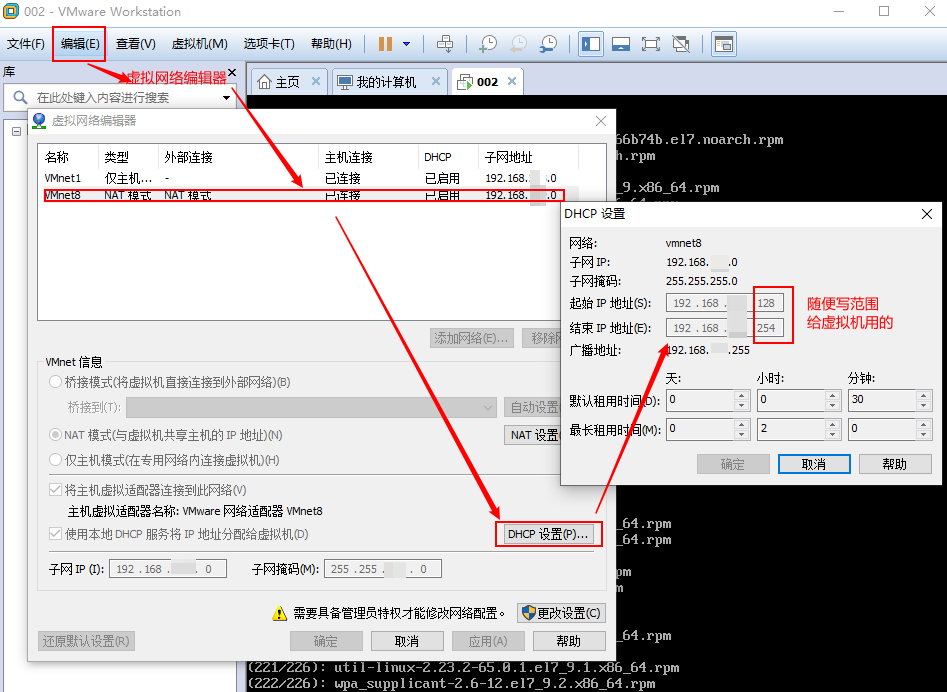Collapse the library tree with minus expander
Image resolution: width=947 pixels, height=692 pixels.
click(16, 131)
